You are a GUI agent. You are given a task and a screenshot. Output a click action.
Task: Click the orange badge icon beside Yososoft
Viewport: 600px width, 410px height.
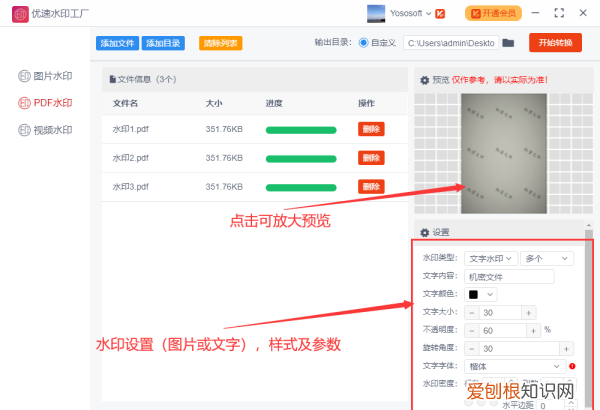440,14
